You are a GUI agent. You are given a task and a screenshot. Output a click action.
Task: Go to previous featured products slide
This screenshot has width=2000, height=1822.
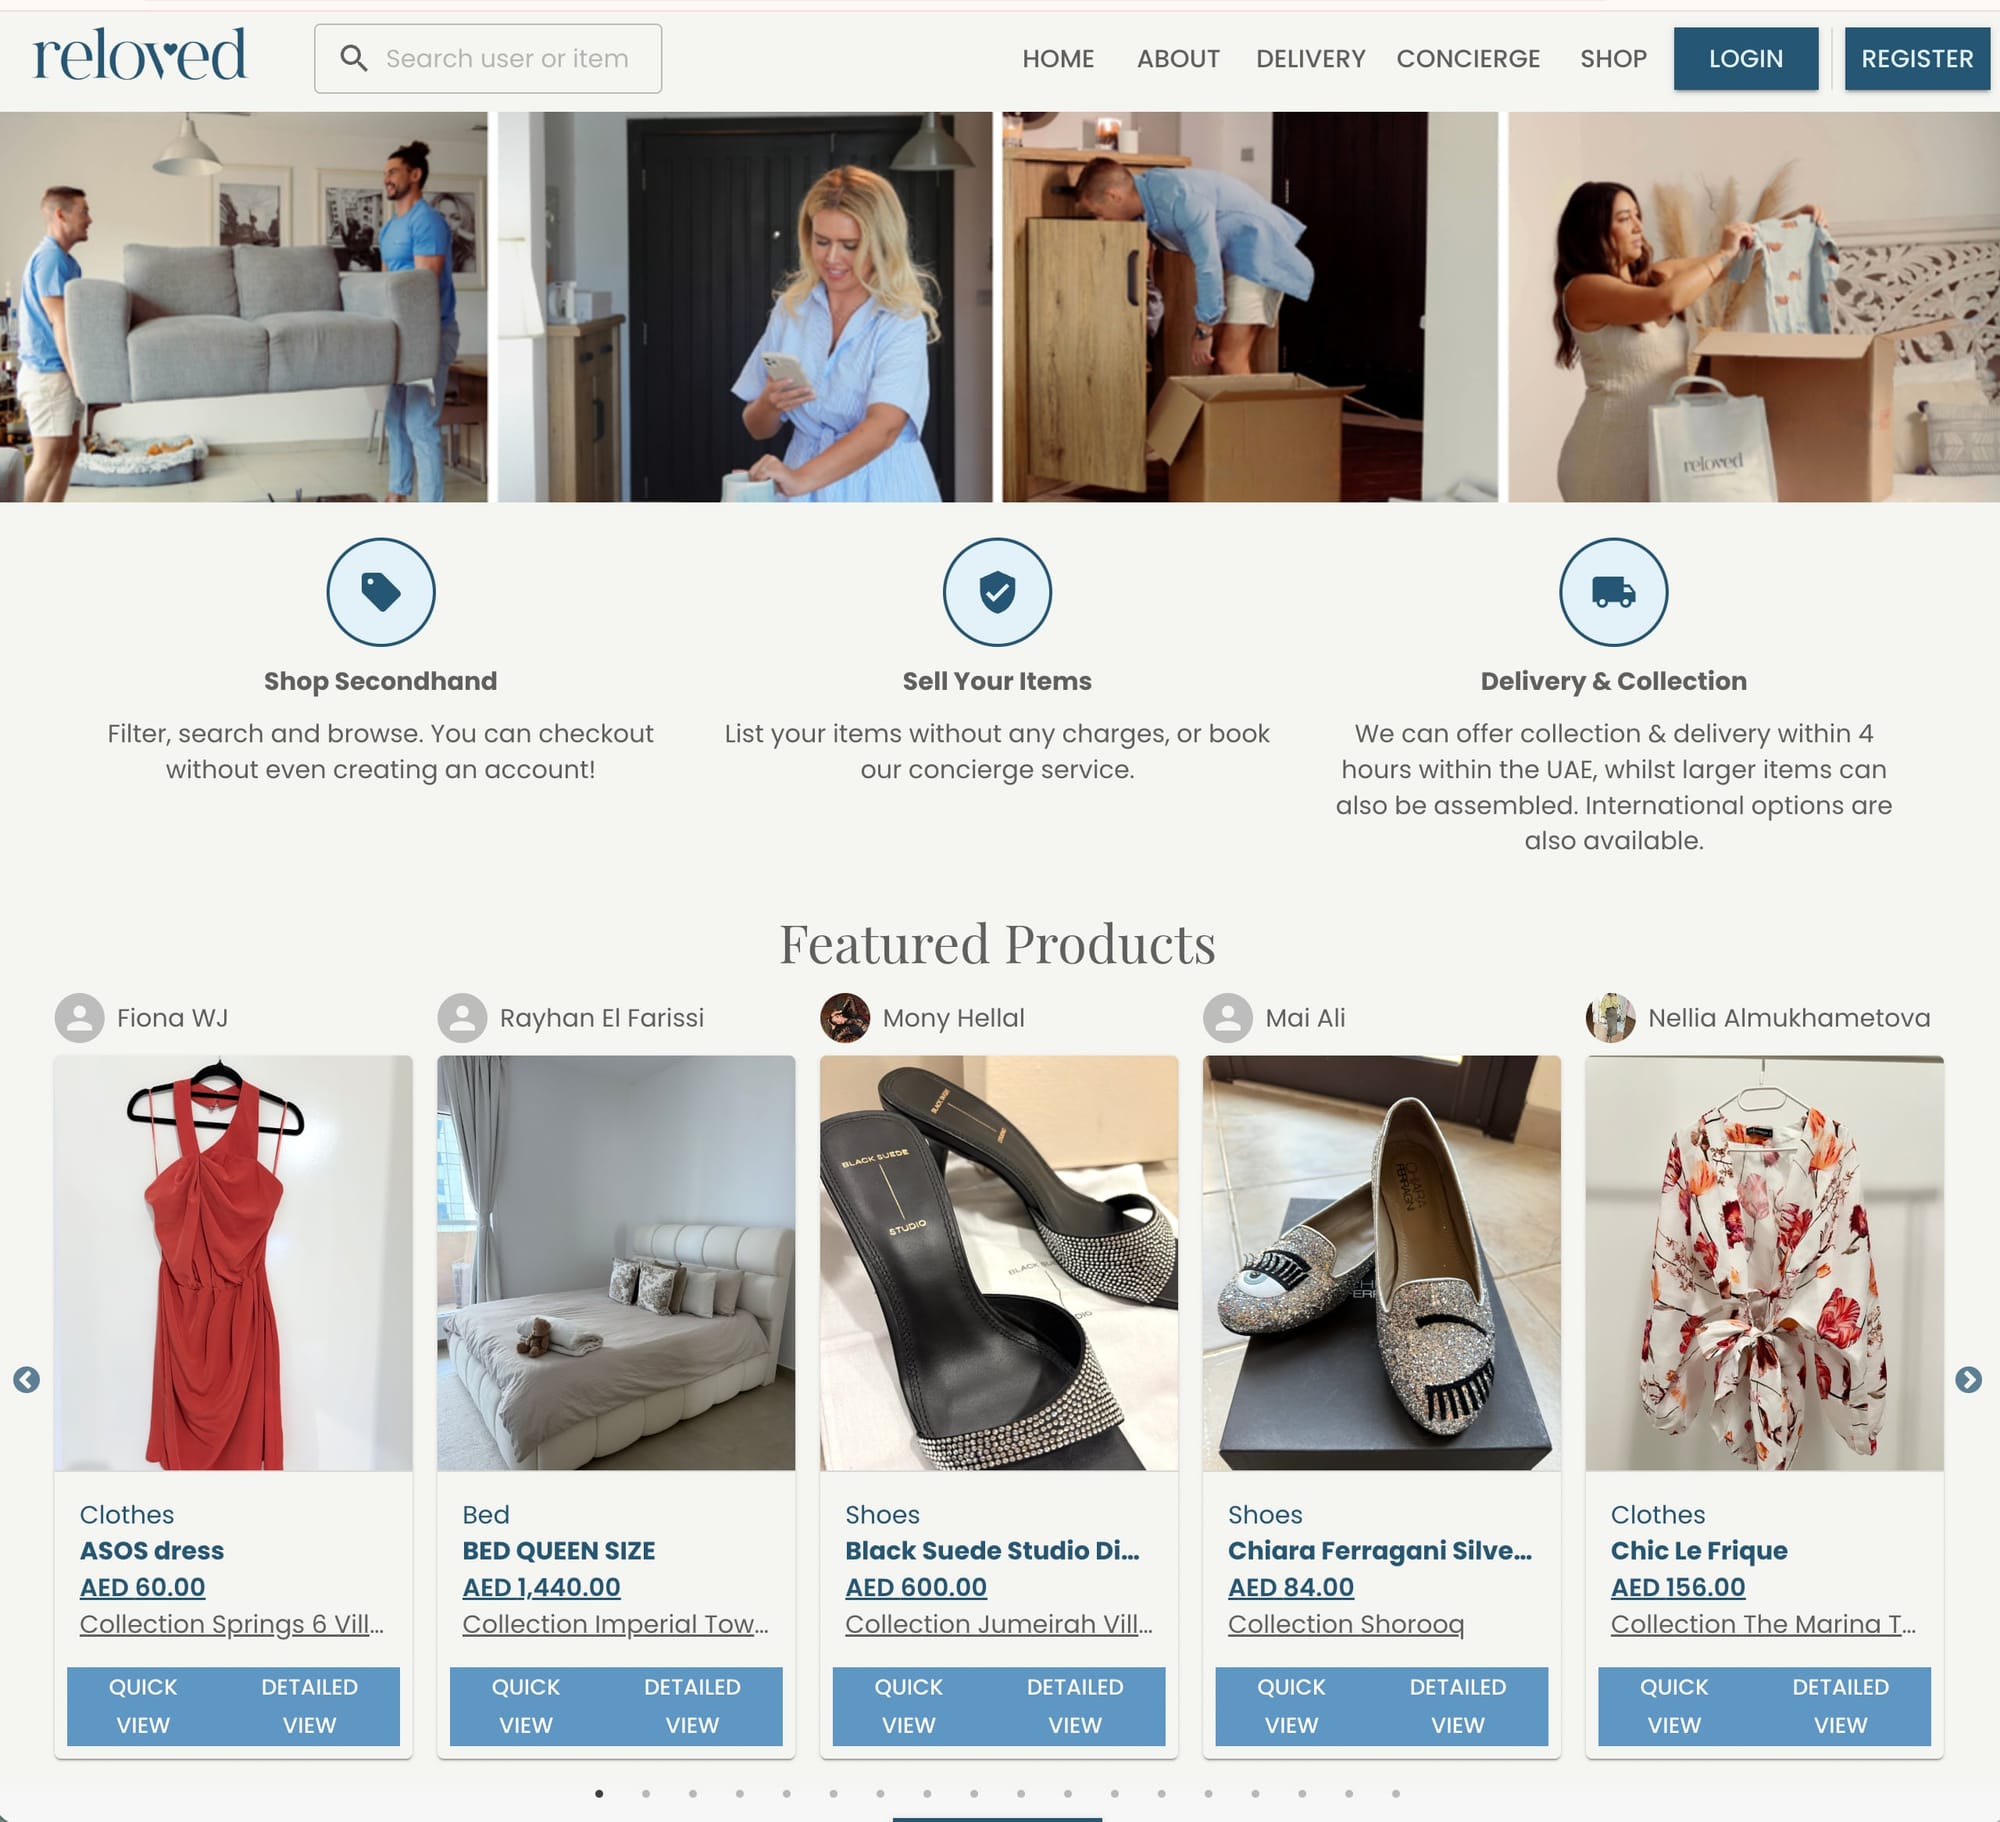(x=27, y=1380)
